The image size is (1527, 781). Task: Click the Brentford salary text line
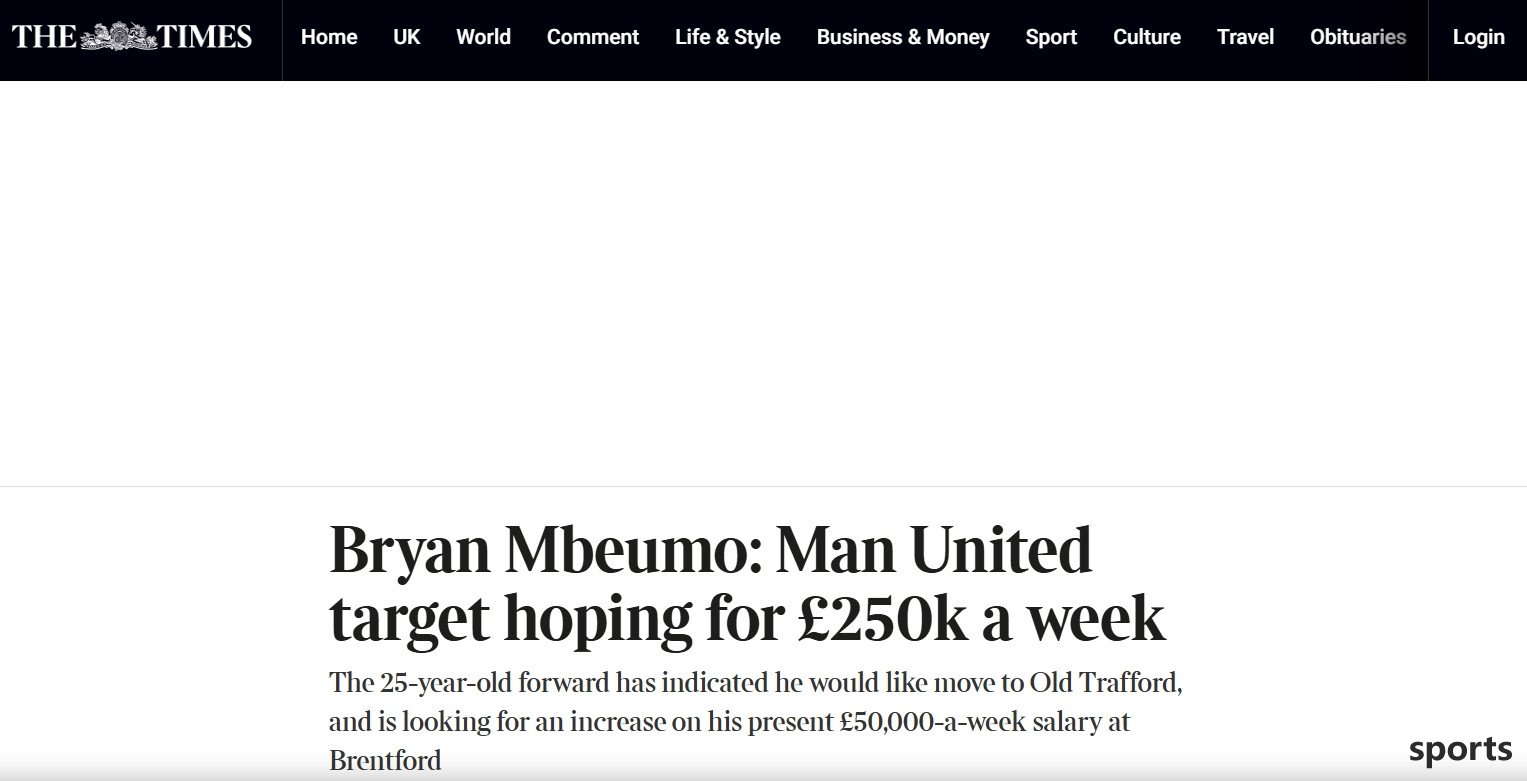730,722
